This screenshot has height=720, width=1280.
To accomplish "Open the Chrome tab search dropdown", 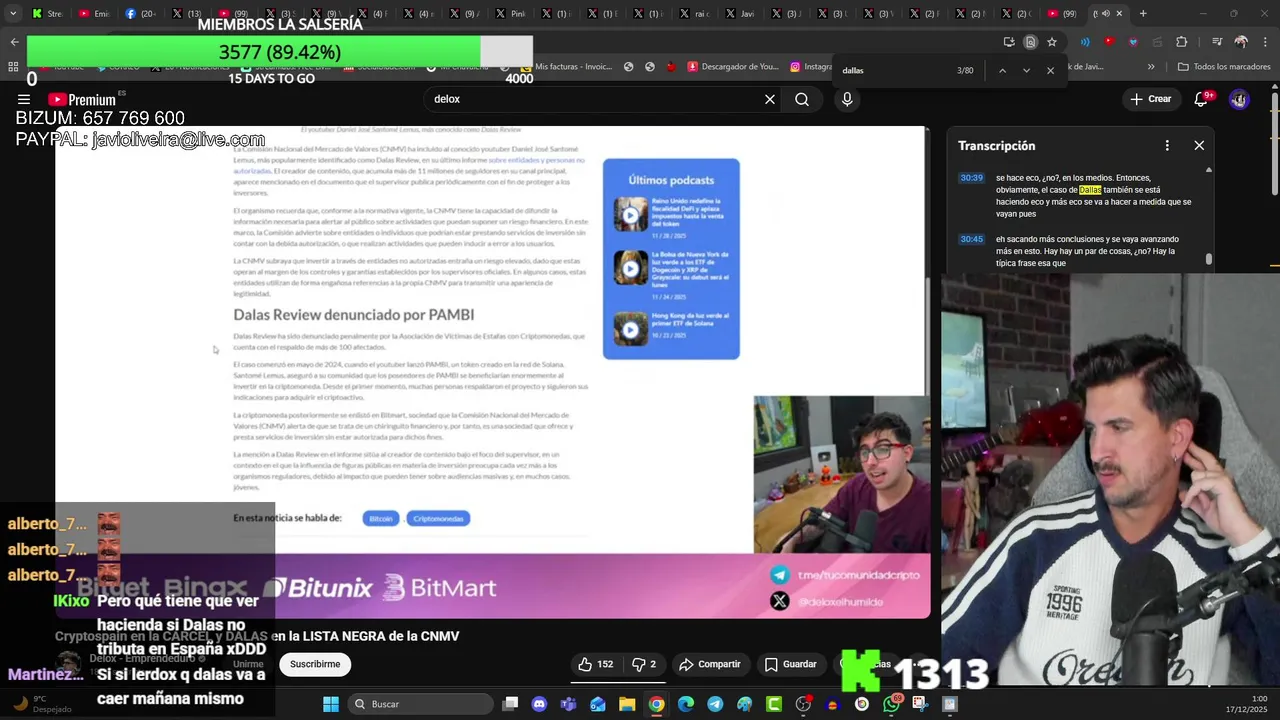I will pos(13,14).
